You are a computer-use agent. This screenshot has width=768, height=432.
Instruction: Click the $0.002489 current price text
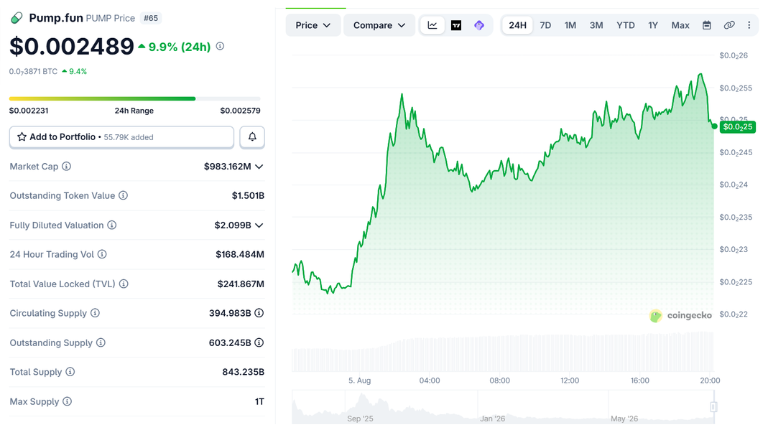72,47
